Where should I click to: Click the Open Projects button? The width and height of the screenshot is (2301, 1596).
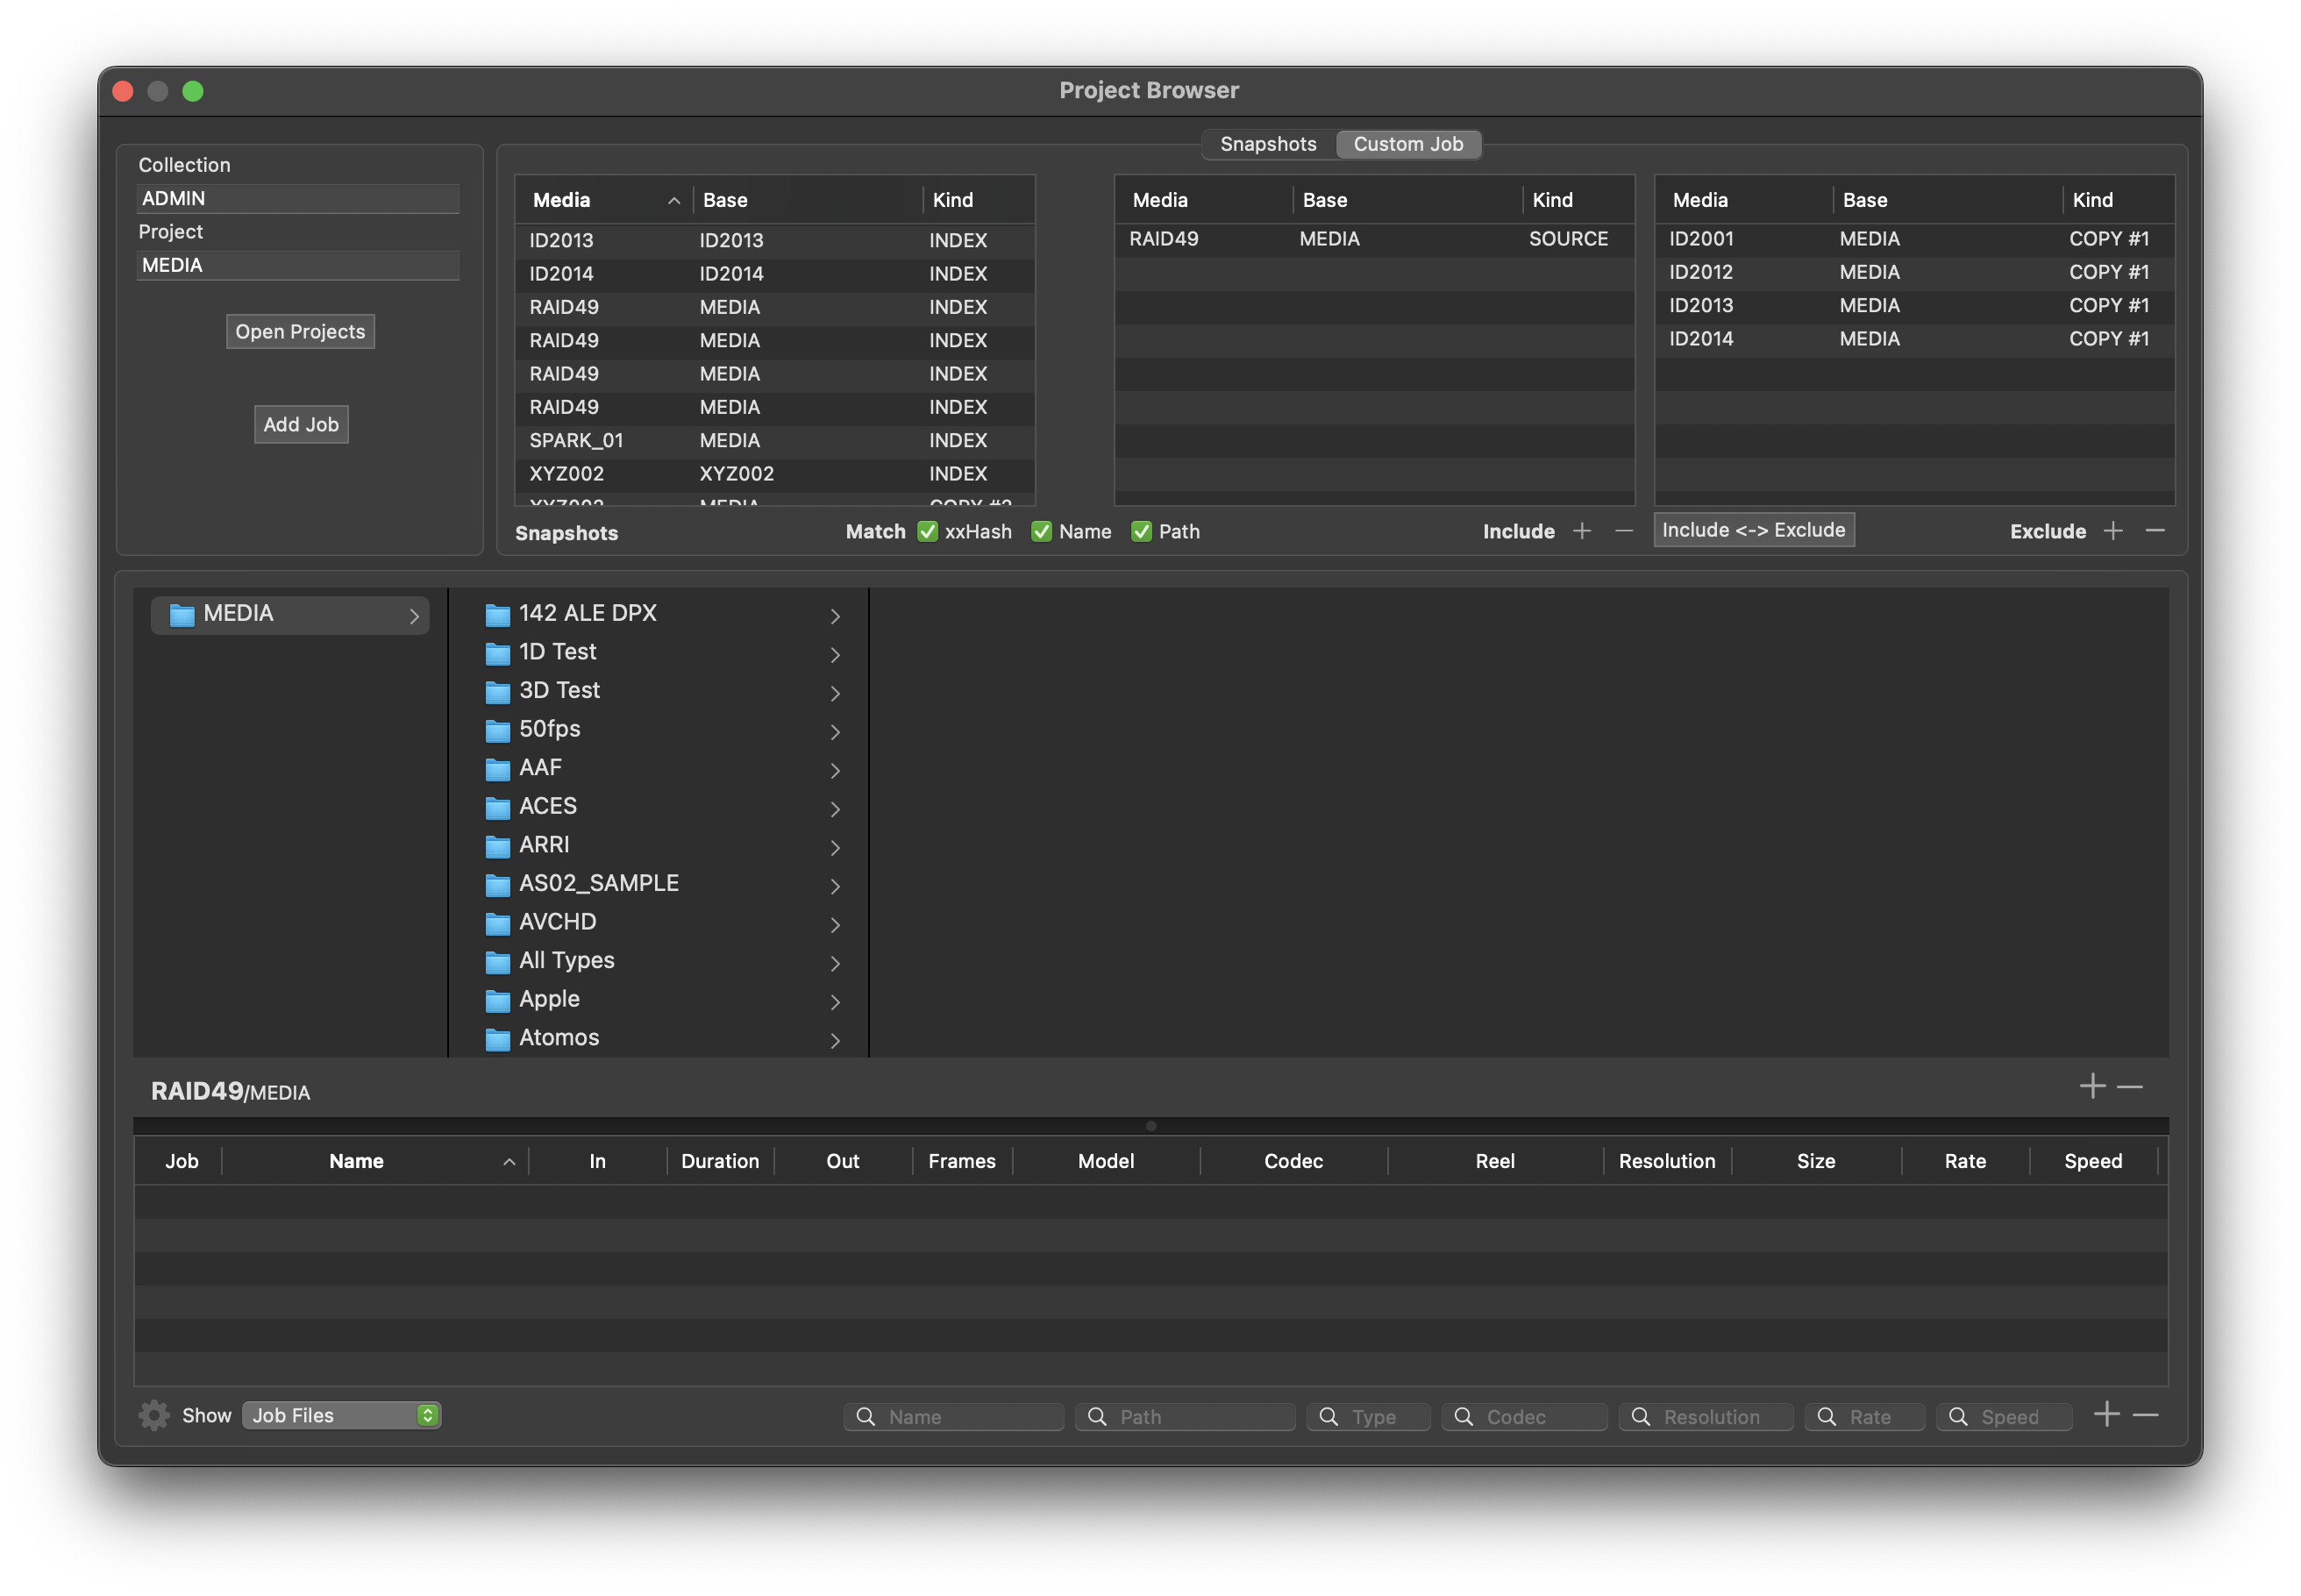(300, 331)
